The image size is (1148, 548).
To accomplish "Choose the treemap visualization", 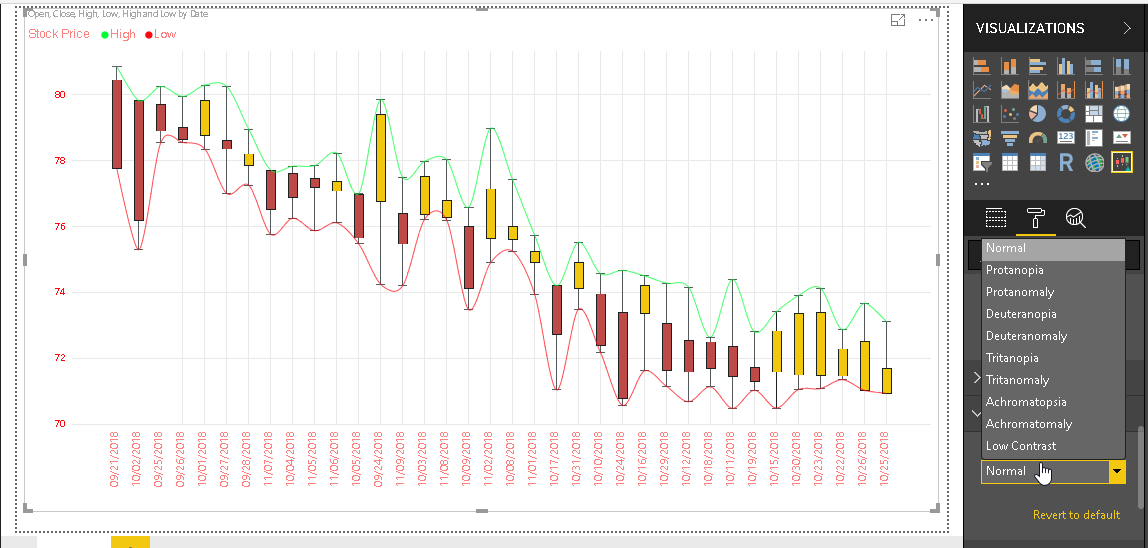I will (1094, 114).
